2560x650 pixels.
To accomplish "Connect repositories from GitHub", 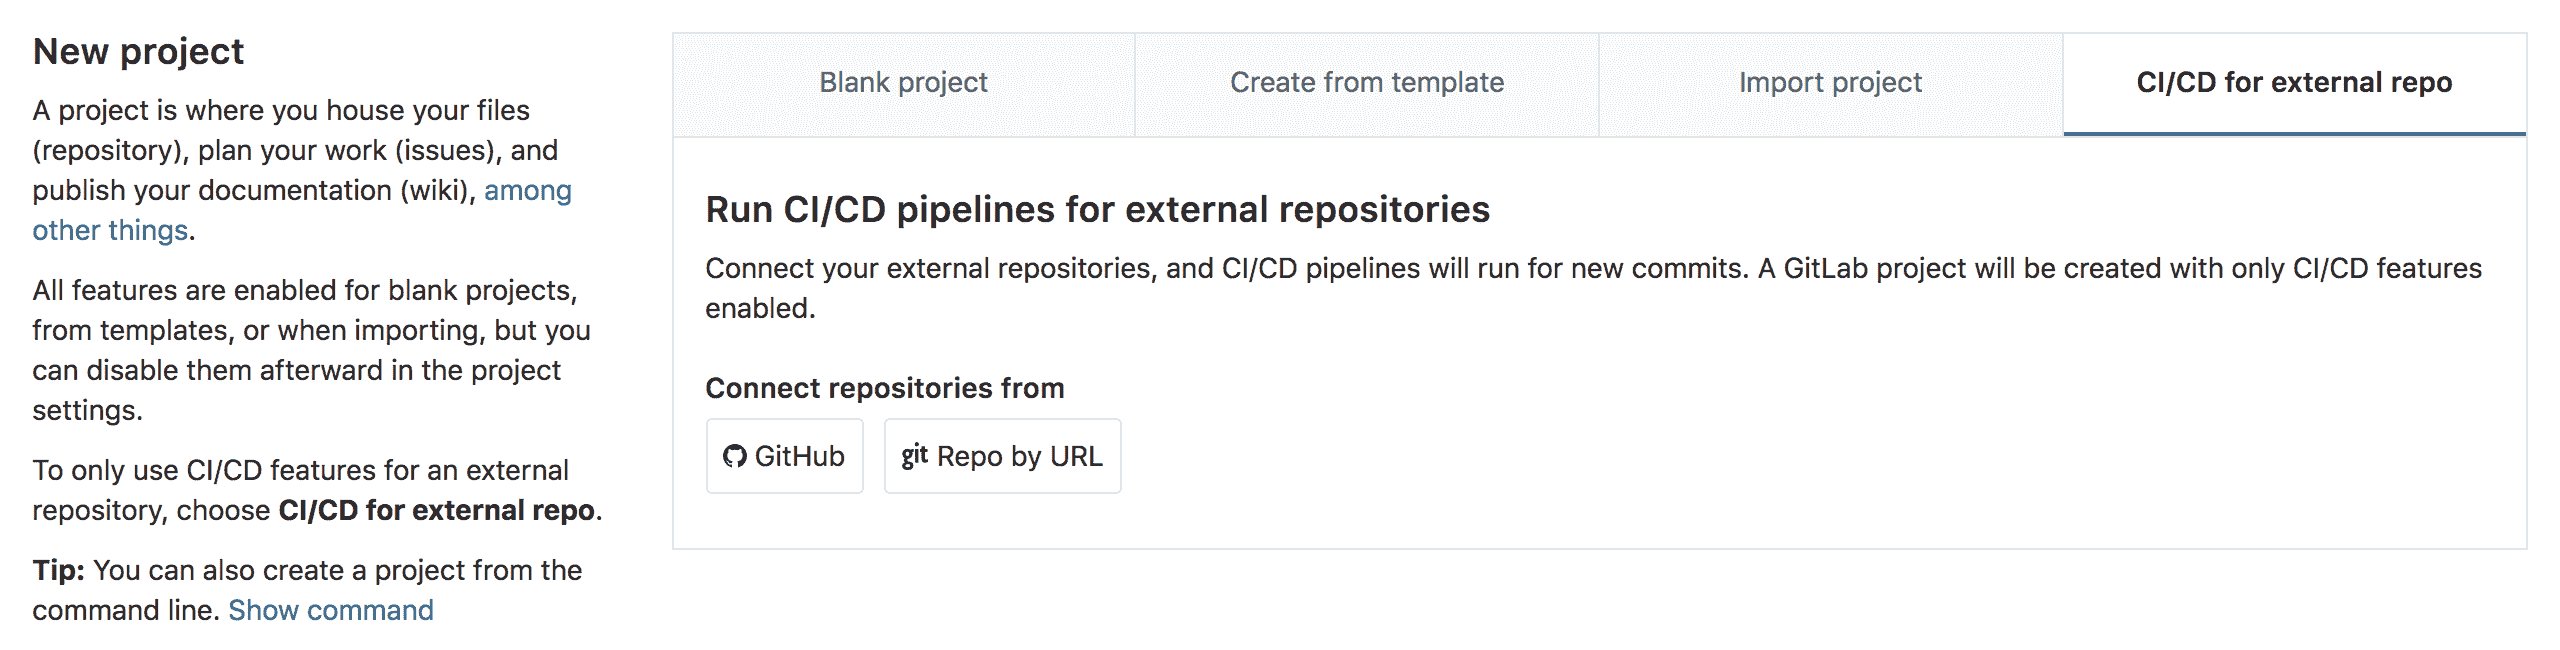I will (784, 456).
